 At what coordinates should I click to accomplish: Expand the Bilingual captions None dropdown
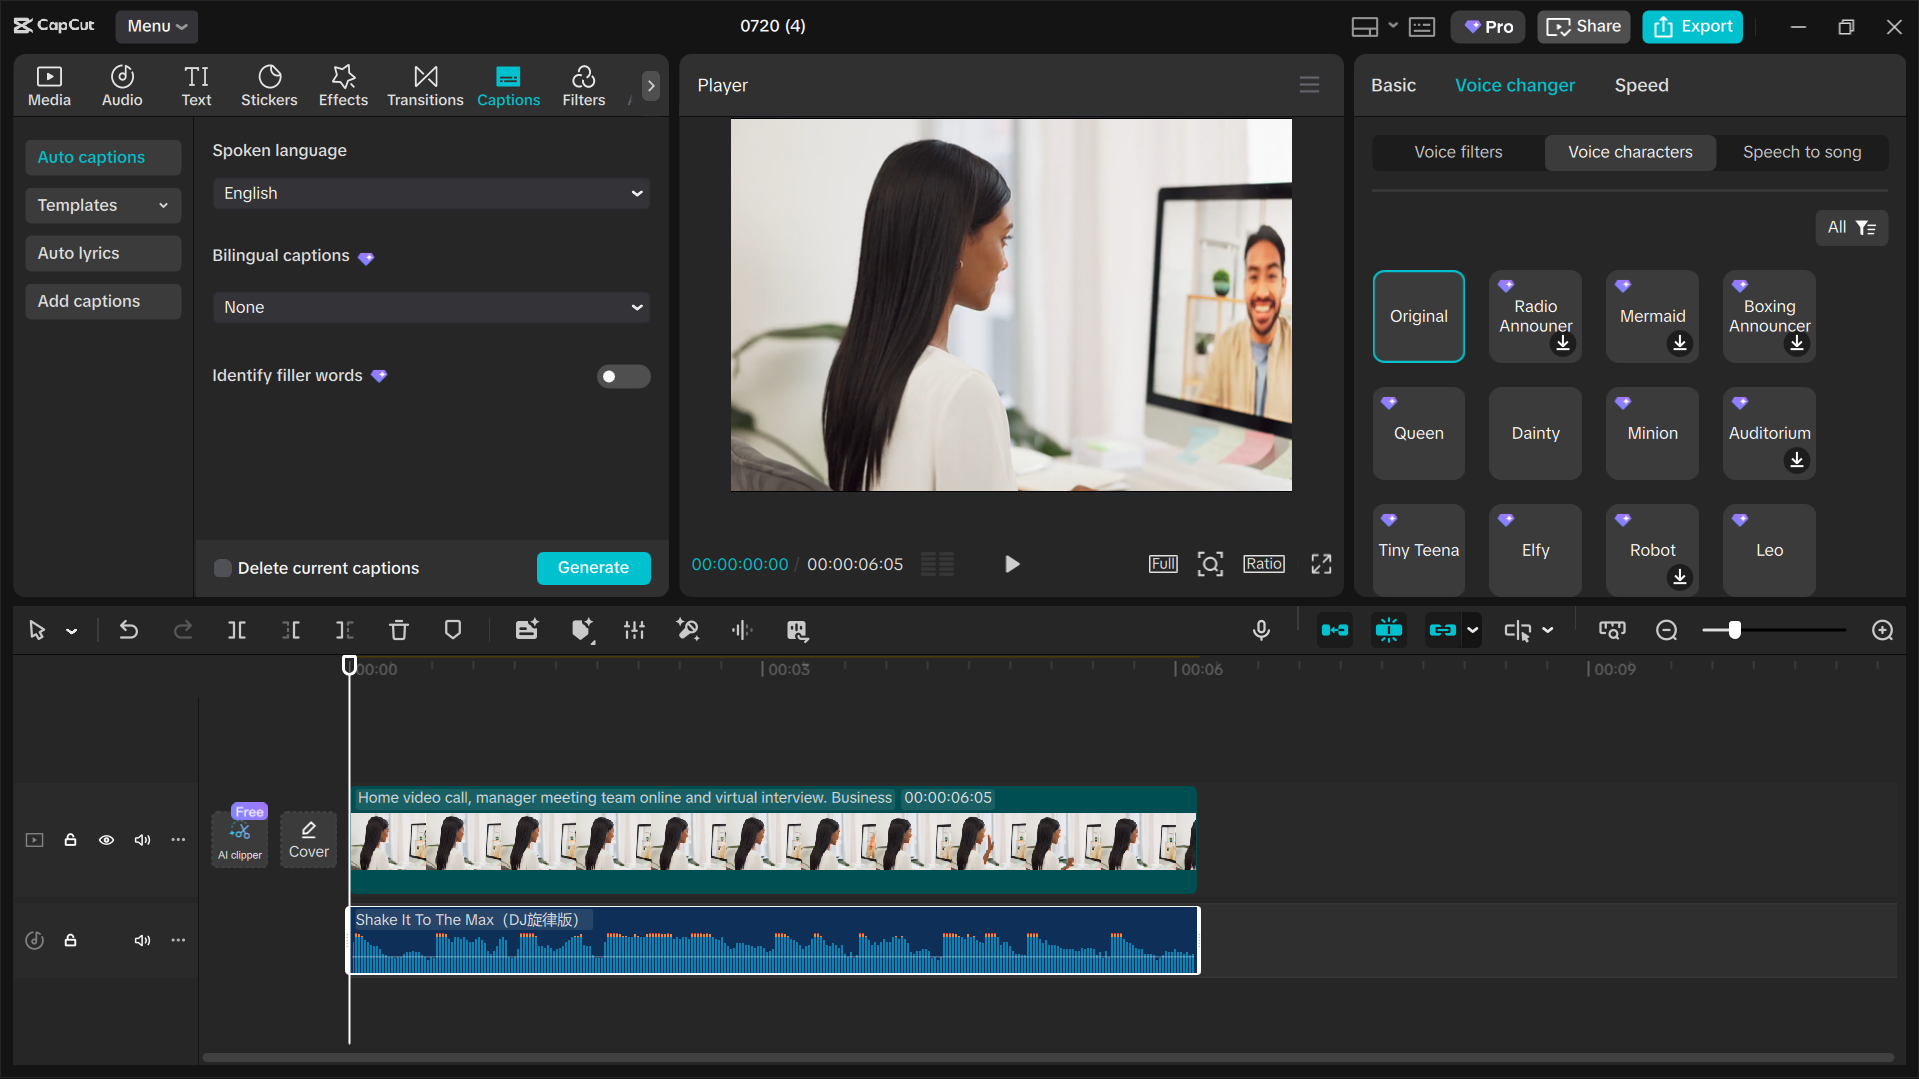pyautogui.click(x=431, y=307)
